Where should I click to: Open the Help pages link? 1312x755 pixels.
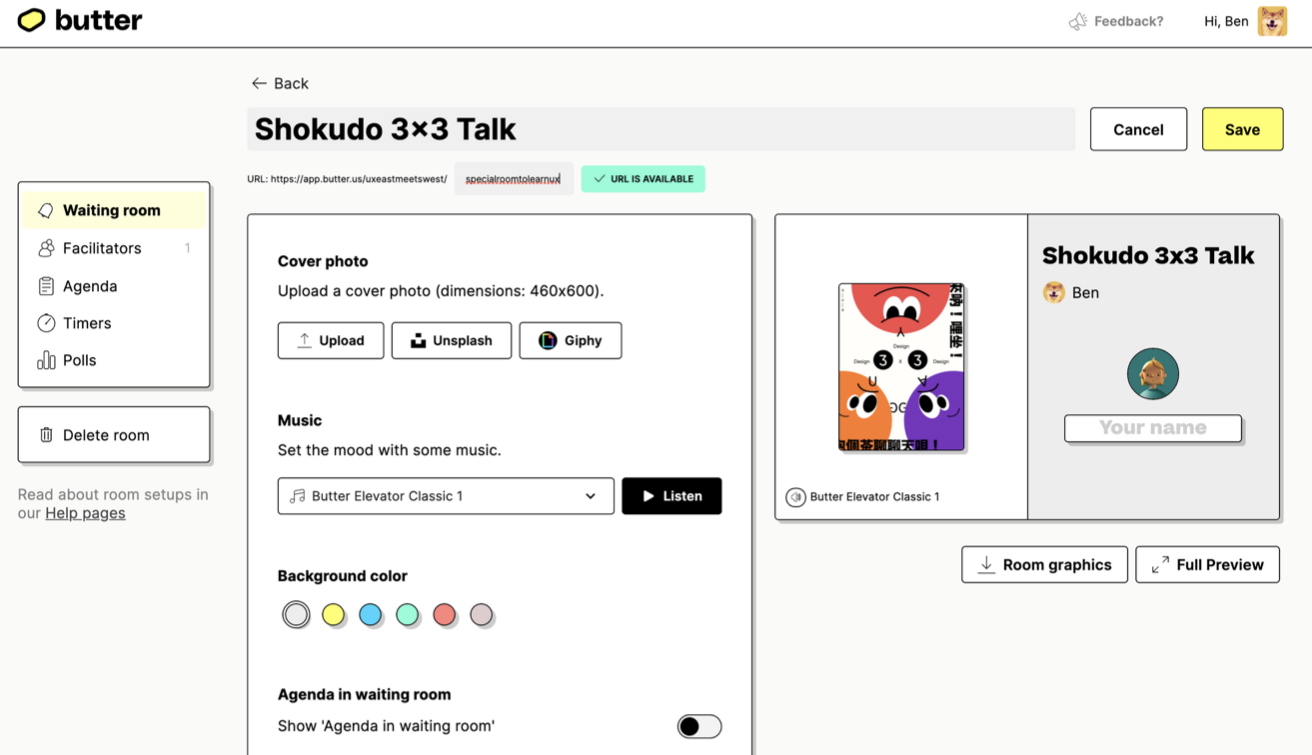tap(85, 513)
